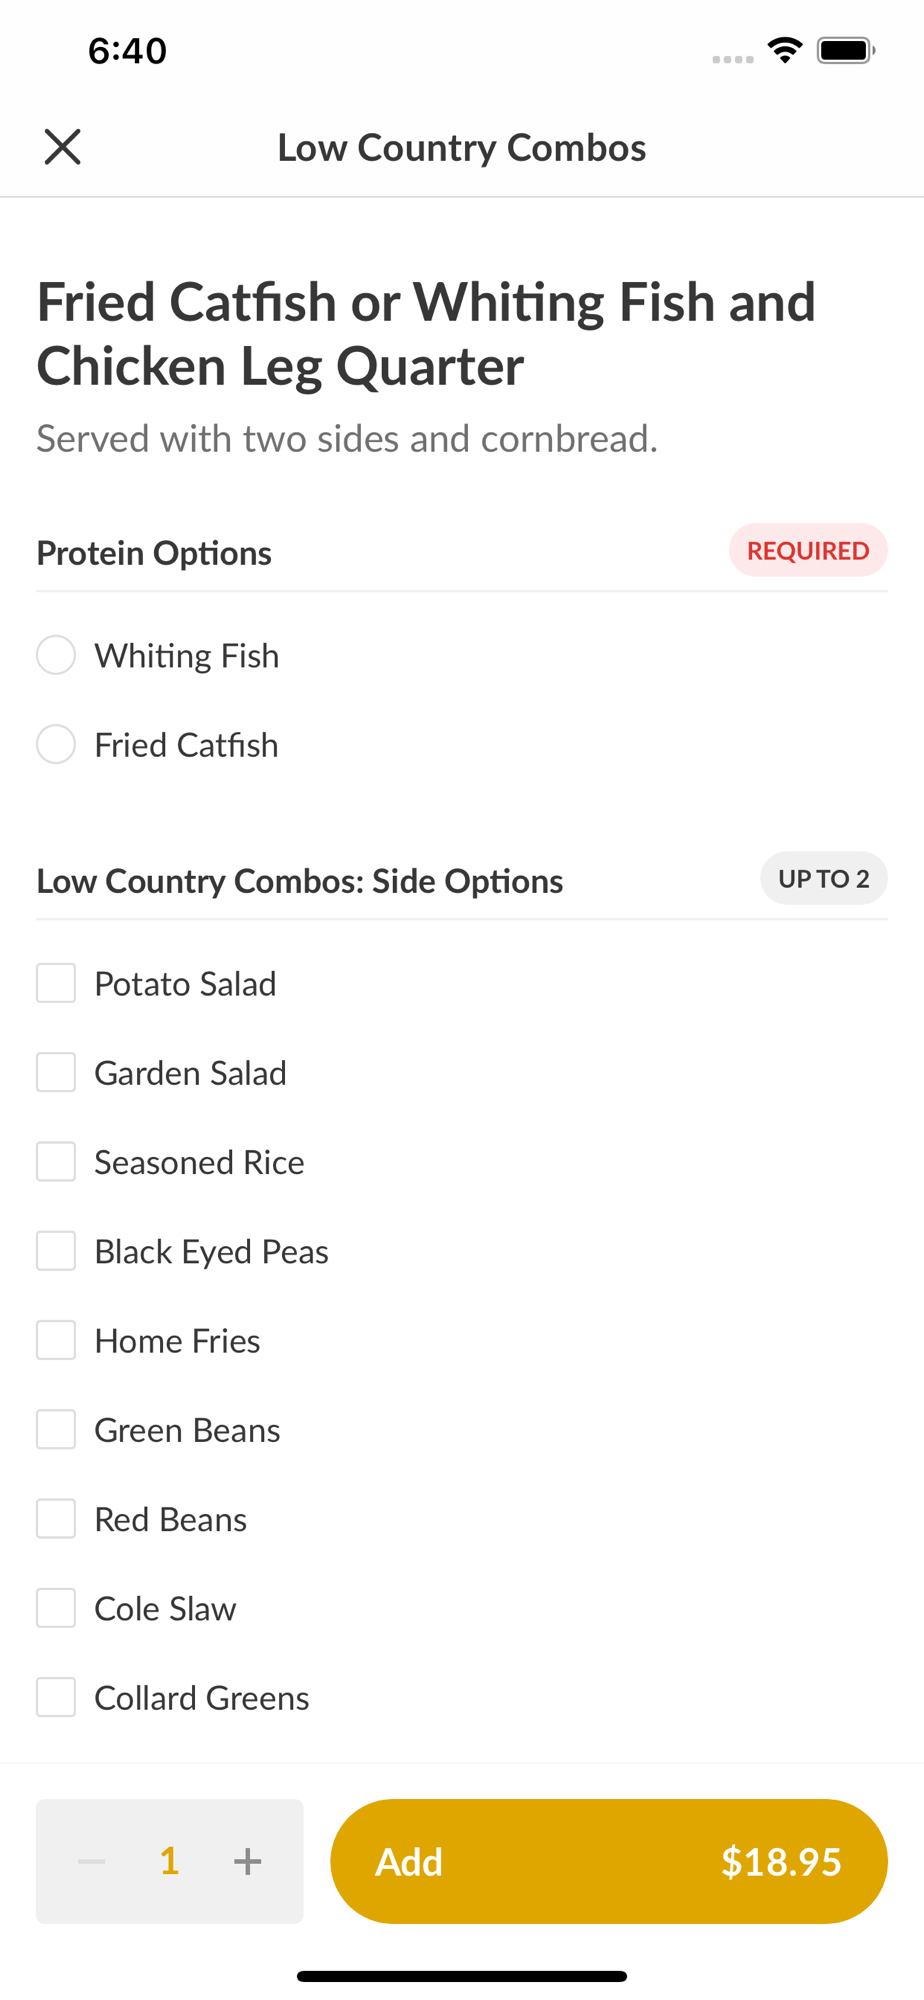Tap the UP TO 2 badge

(823, 879)
